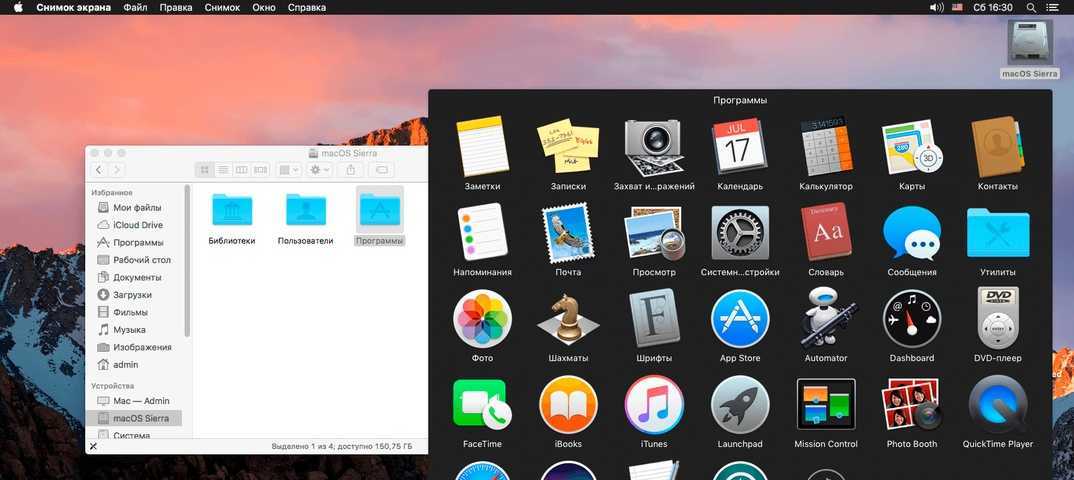The image size is (1074, 480).
Task: Open the Шахматы chess app
Action: [568, 319]
